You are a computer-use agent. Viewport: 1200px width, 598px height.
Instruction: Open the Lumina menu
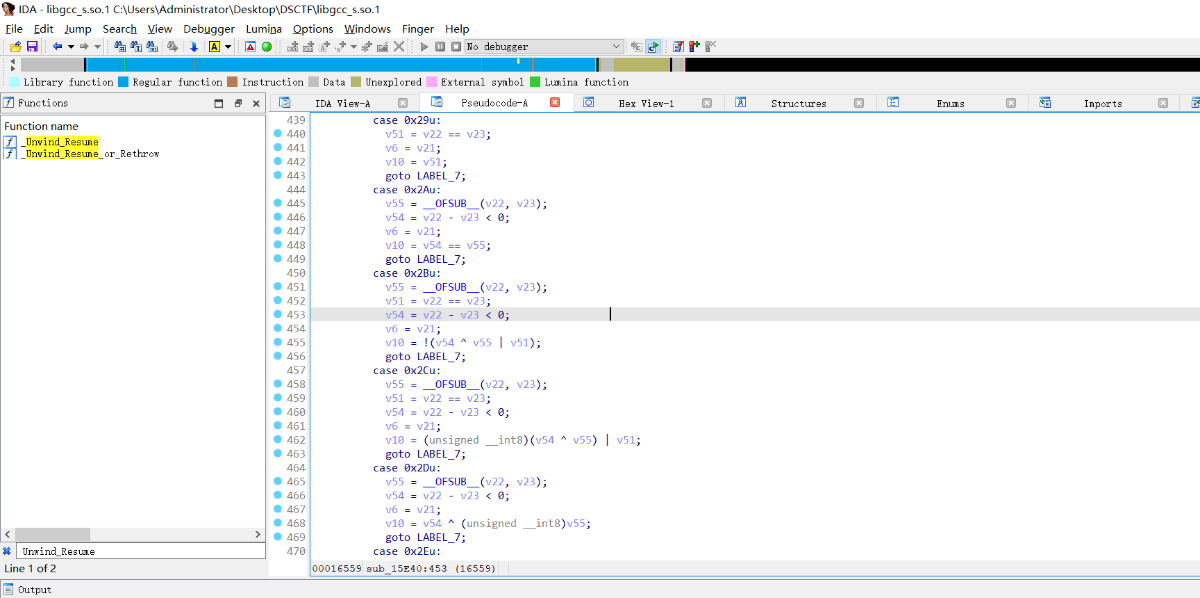pyautogui.click(x=264, y=29)
